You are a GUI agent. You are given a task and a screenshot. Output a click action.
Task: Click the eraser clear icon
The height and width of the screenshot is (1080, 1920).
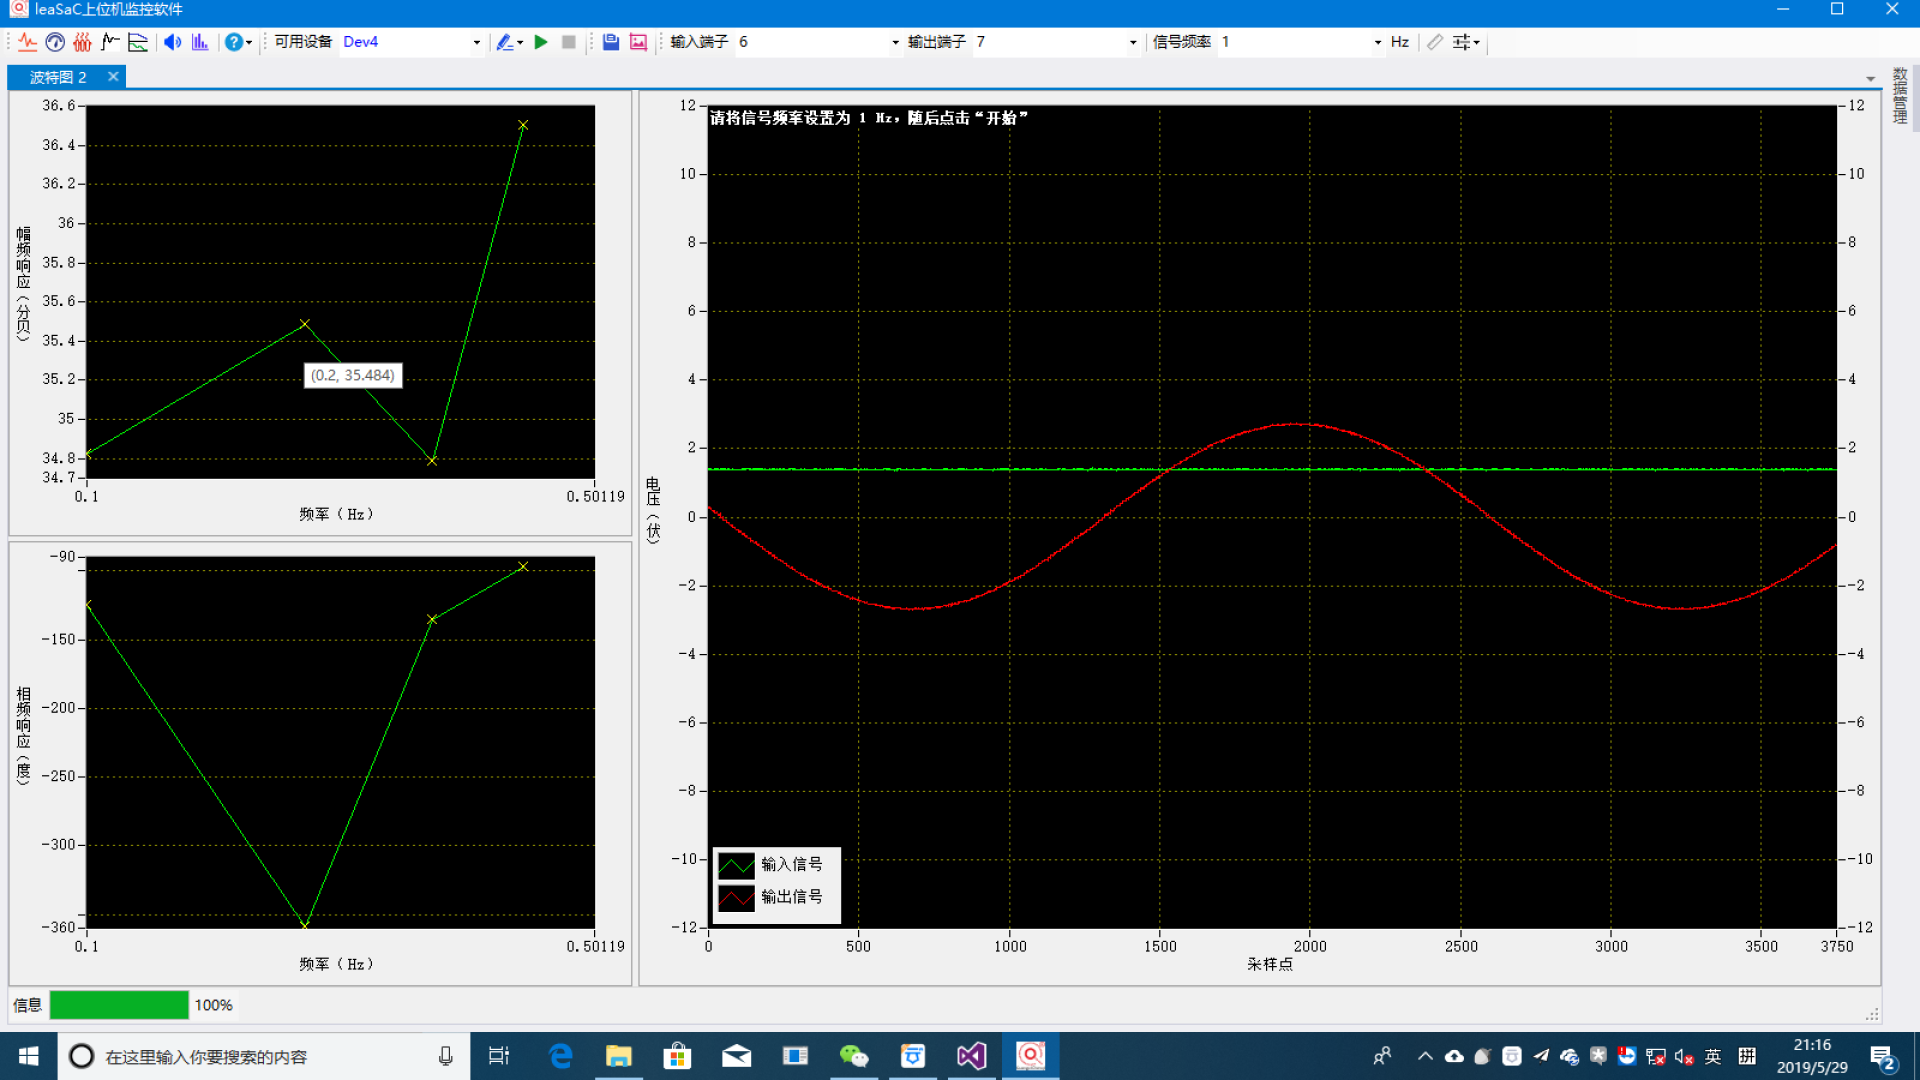click(1435, 42)
